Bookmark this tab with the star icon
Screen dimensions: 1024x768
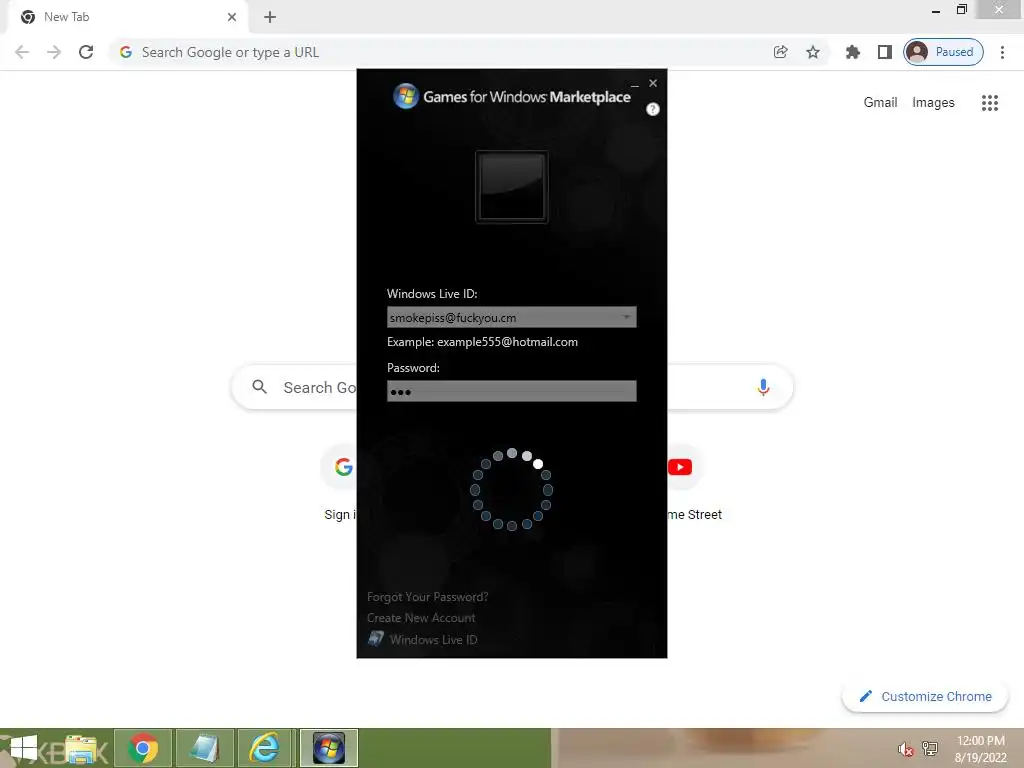pyautogui.click(x=812, y=52)
